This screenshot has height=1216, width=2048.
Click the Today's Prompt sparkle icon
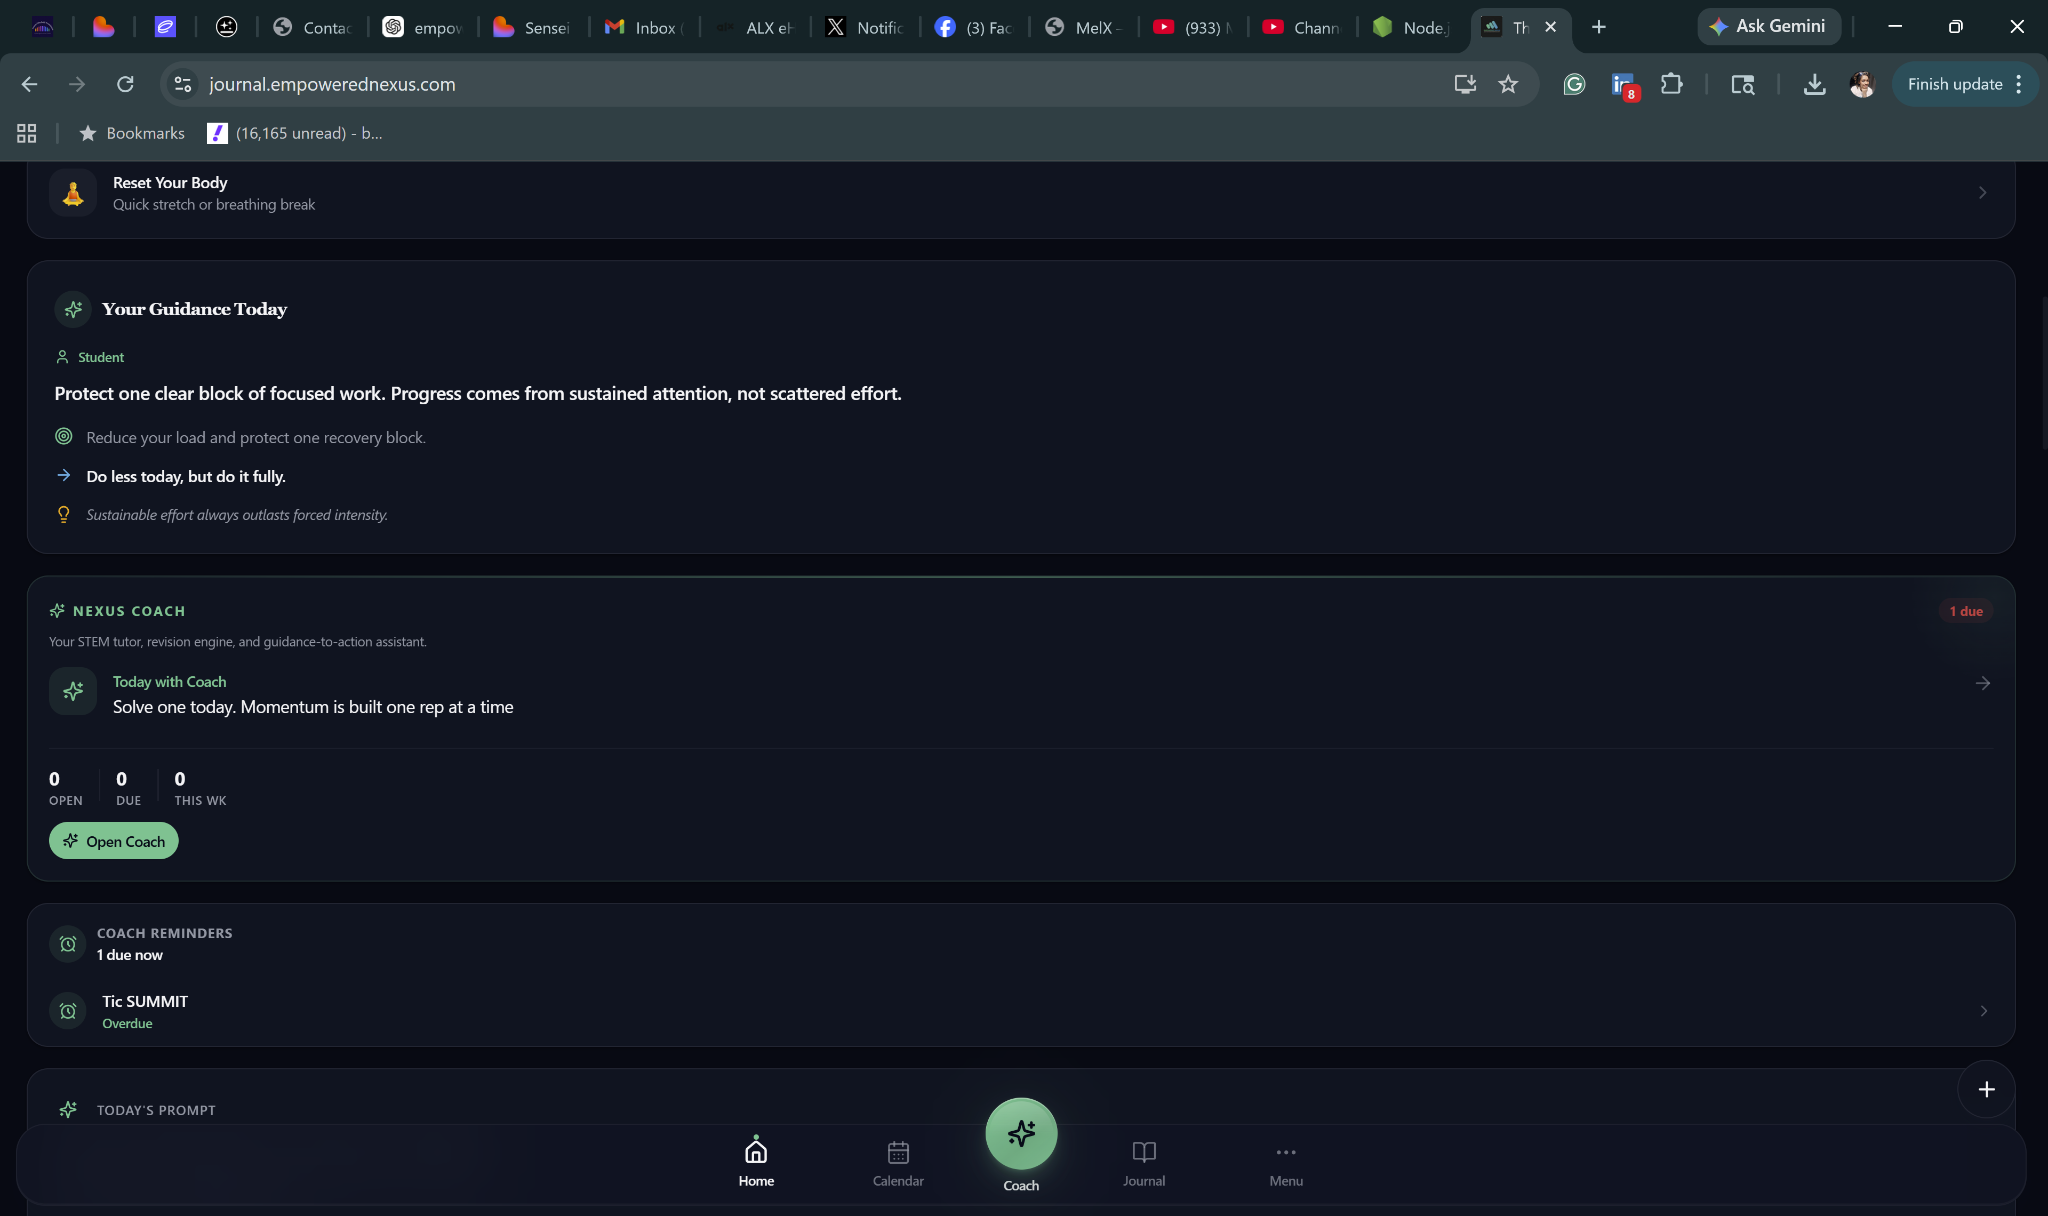pyautogui.click(x=68, y=1109)
